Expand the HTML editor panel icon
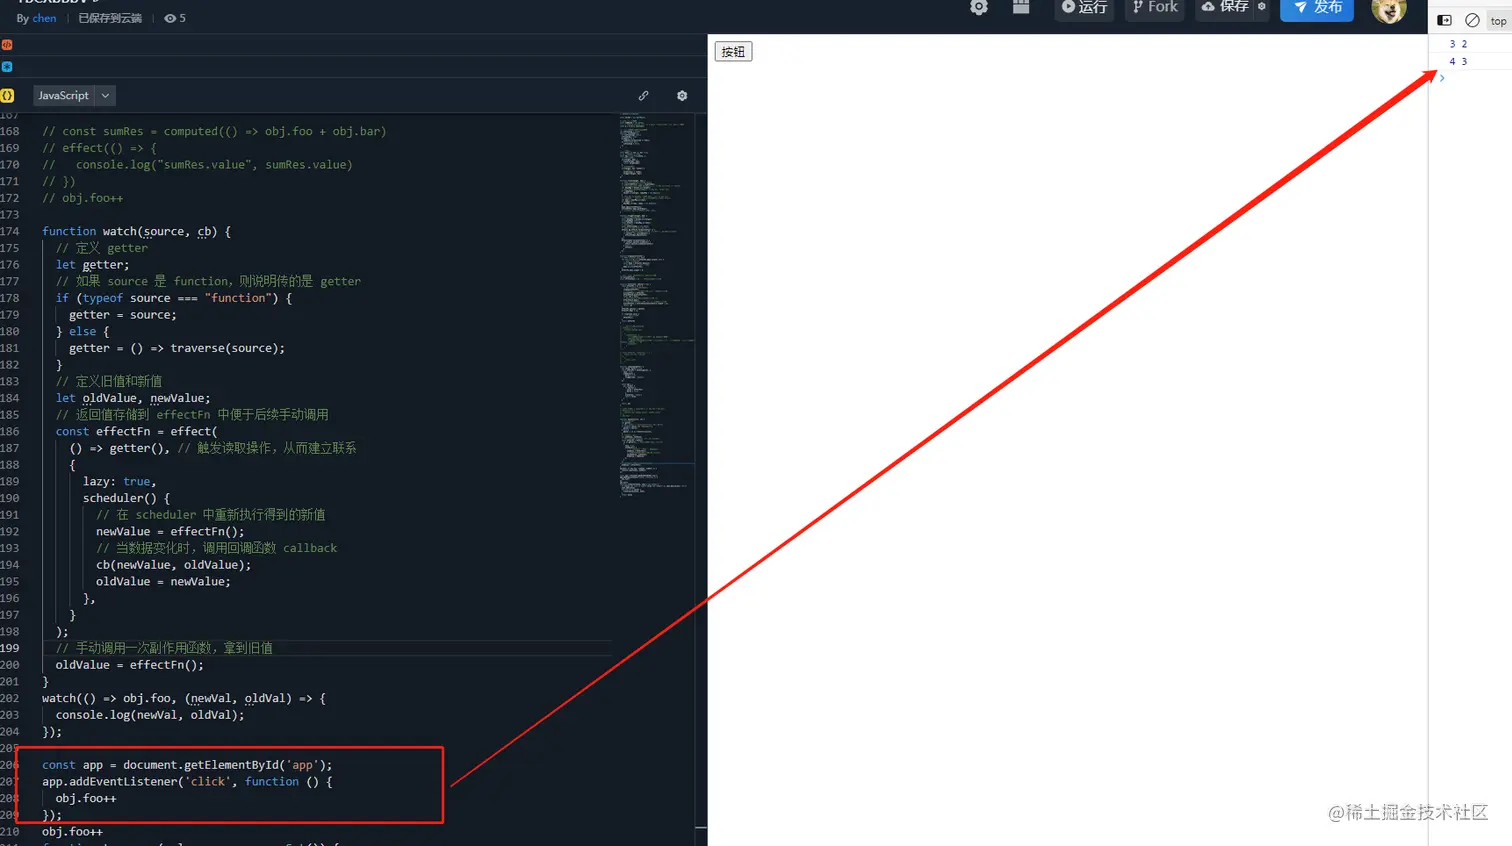The width and height of the screenshot is (1512, 846). pyautogui.click(x=7, y=45)
